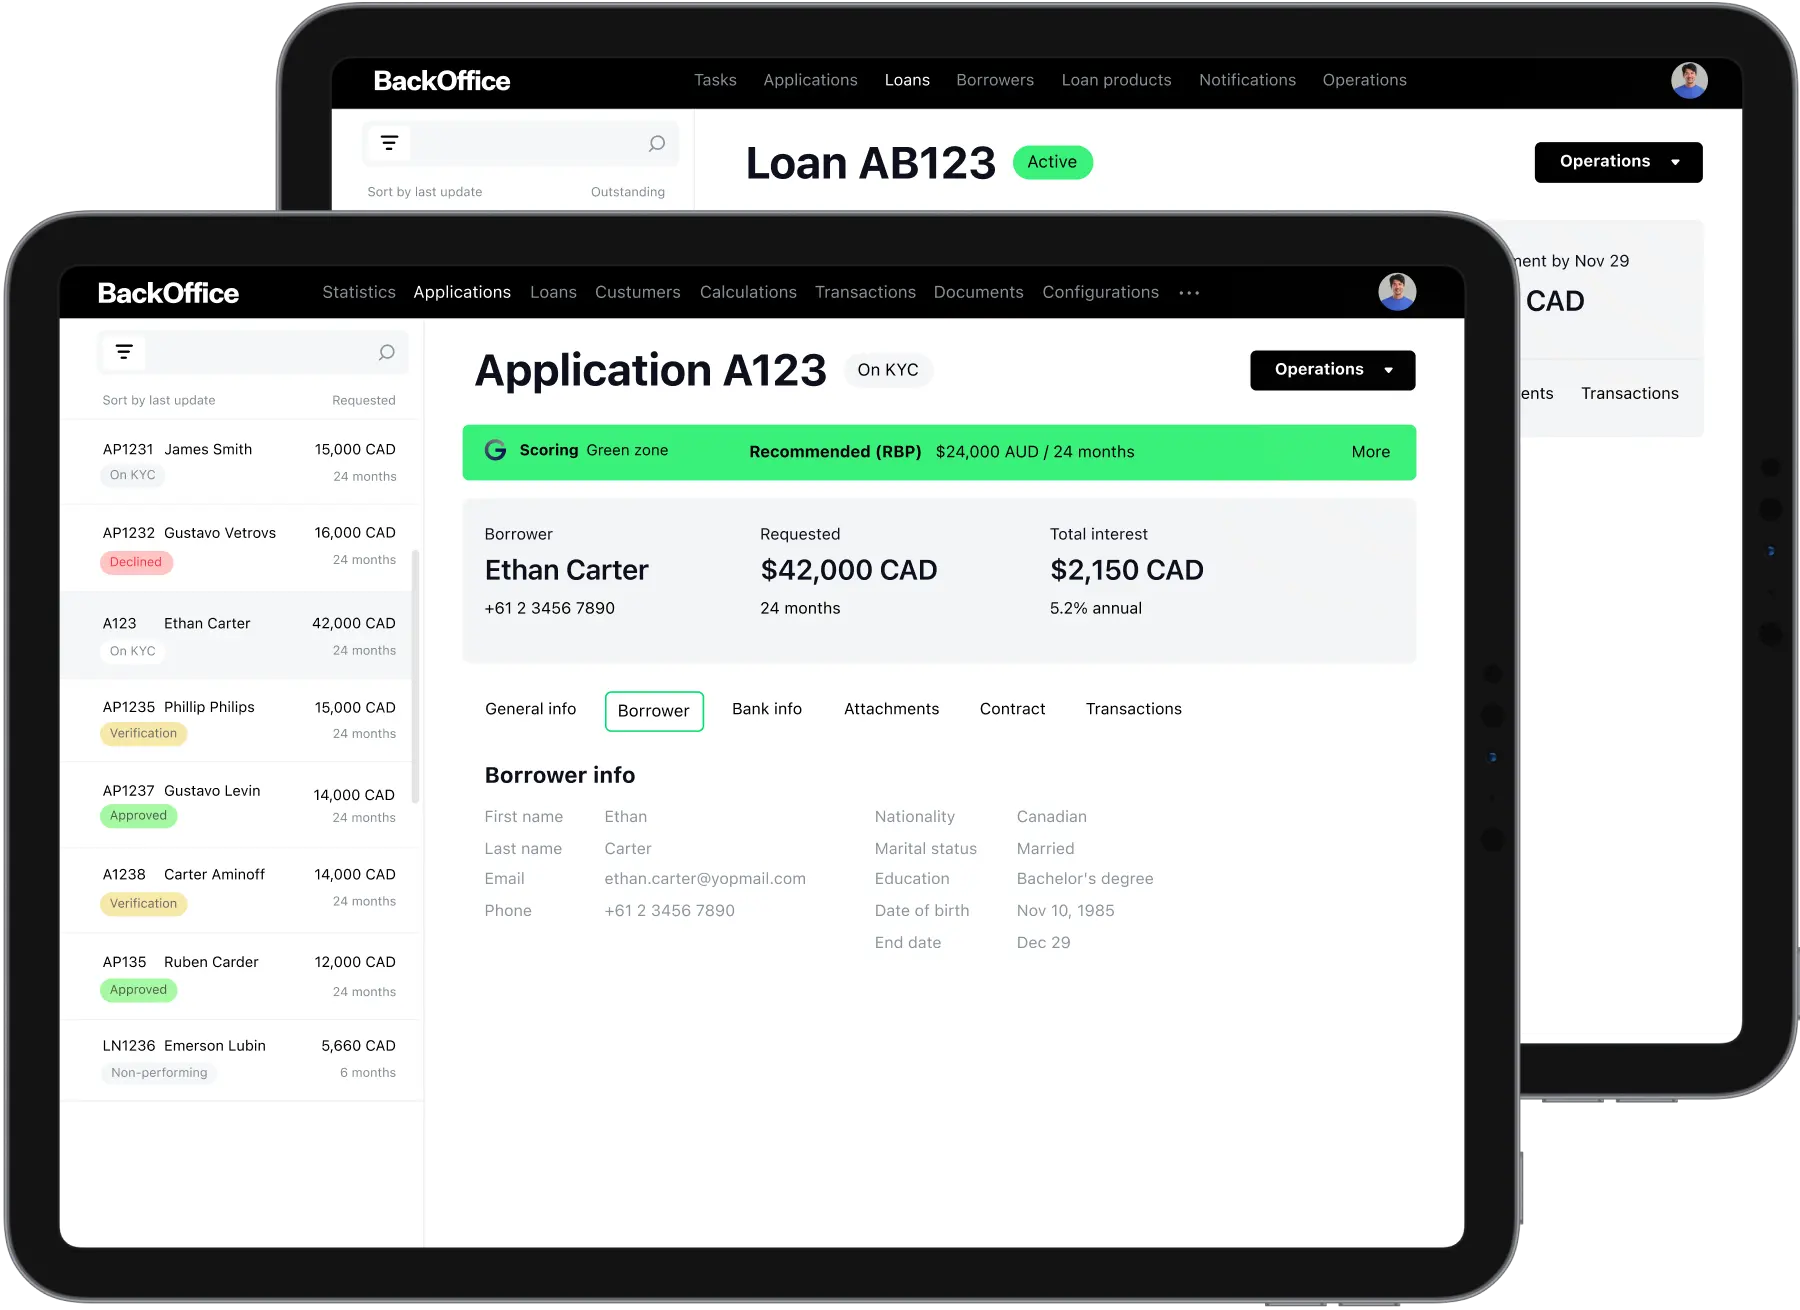The image size is (1800, 1310).
Task: Click Sort by last update in Applications list
Action: click(x=159, y=400)
